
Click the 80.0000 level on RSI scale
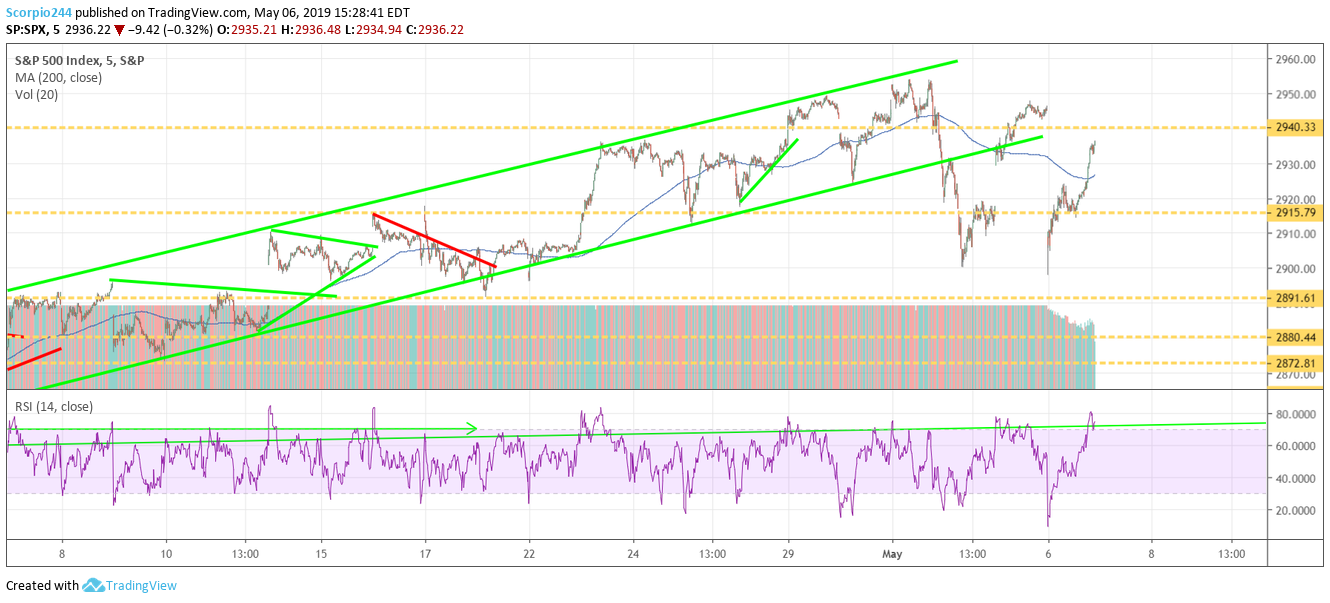click(1292, 414)
